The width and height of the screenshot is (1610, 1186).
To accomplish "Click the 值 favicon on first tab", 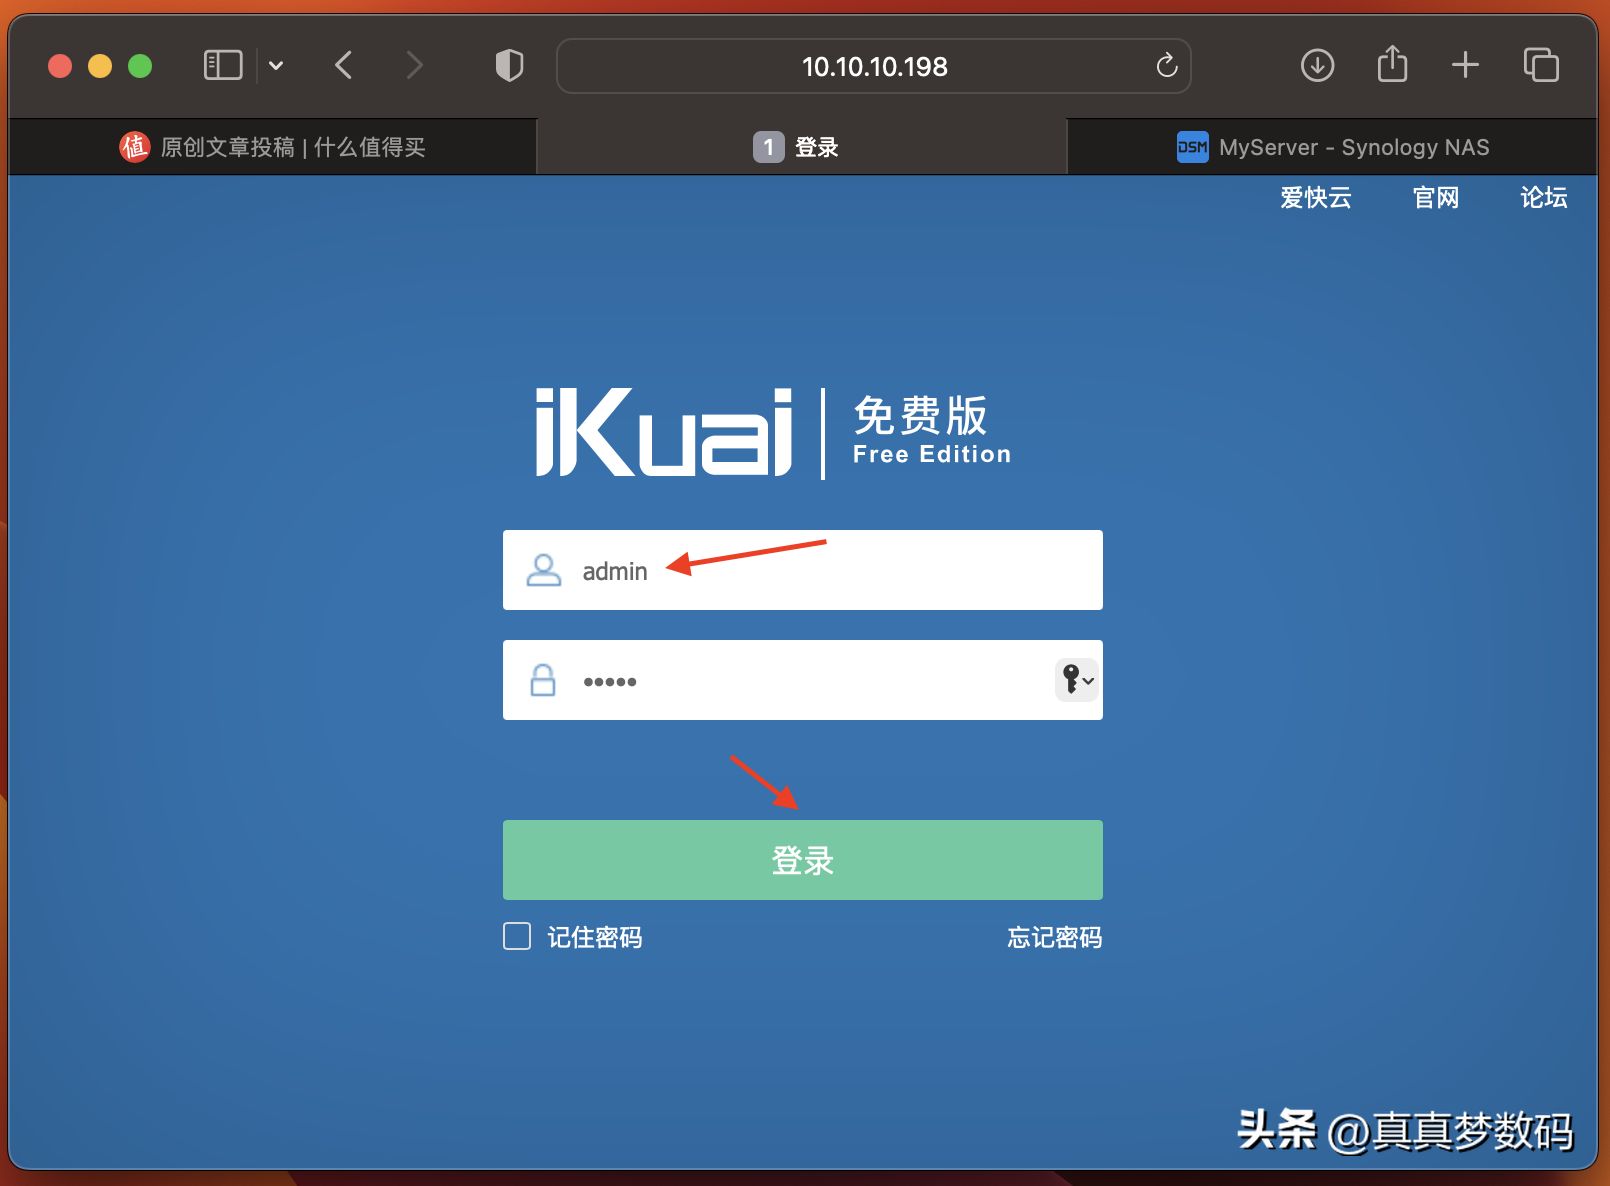I will (x=134, y=147).
